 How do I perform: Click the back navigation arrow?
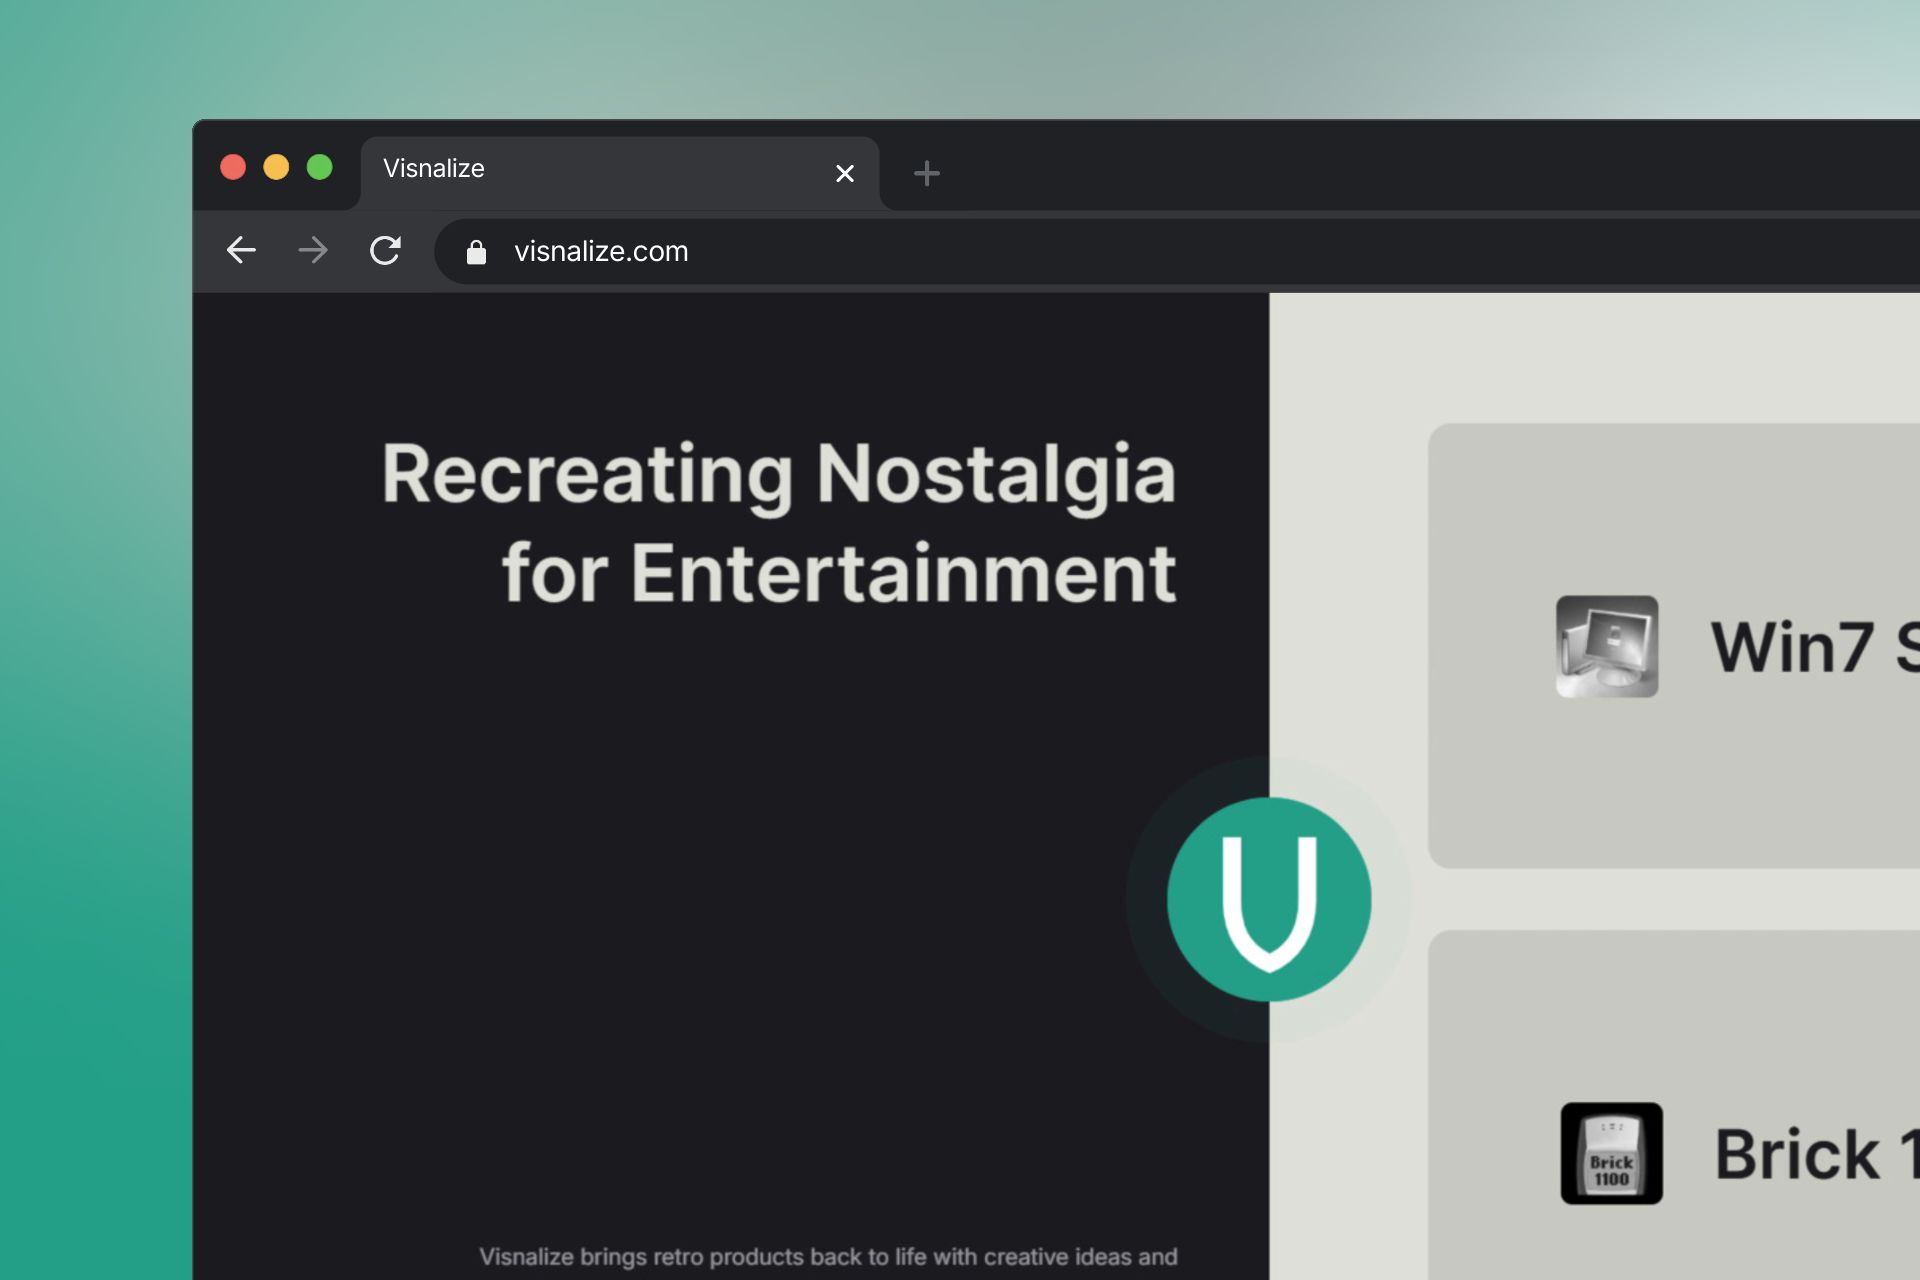click(240, 251)
